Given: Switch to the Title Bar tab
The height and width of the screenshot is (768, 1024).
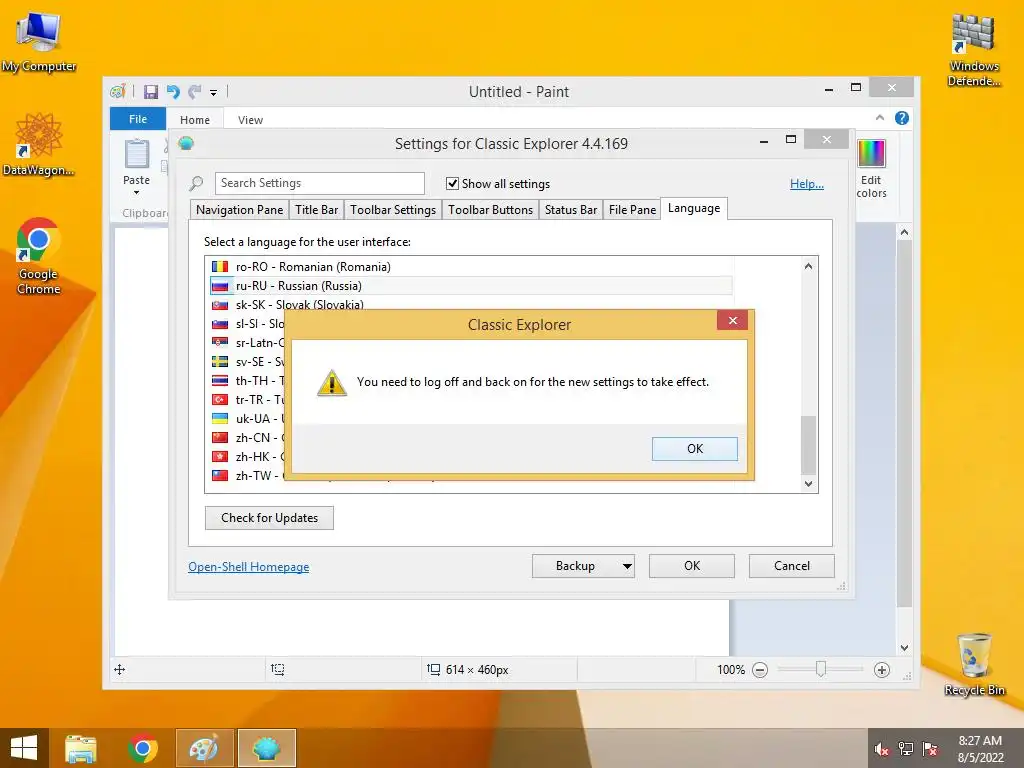Looking at the screenshot, I should (316, 210).
